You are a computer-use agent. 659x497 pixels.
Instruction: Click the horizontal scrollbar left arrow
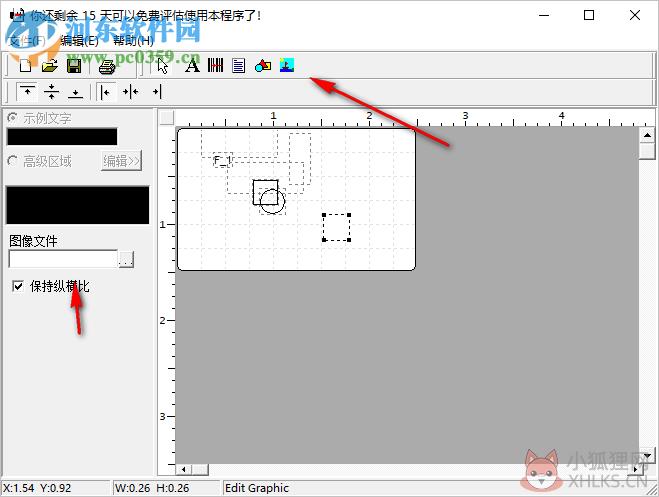tap(183, 469)
